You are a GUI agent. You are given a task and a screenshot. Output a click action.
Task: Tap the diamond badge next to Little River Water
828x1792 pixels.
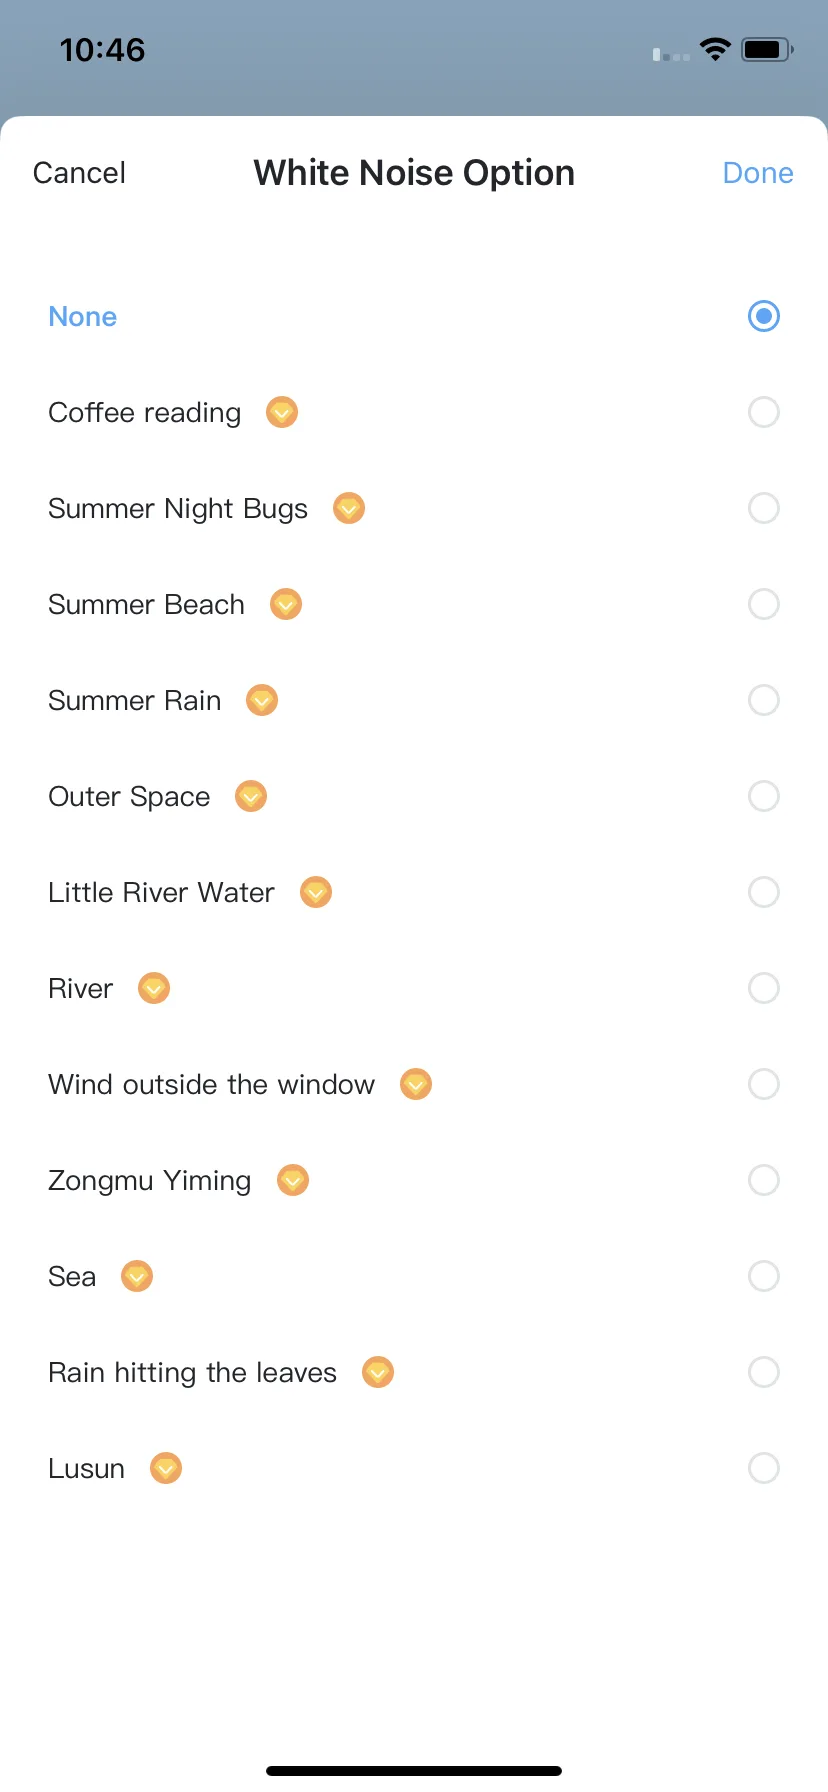(316, 892)
